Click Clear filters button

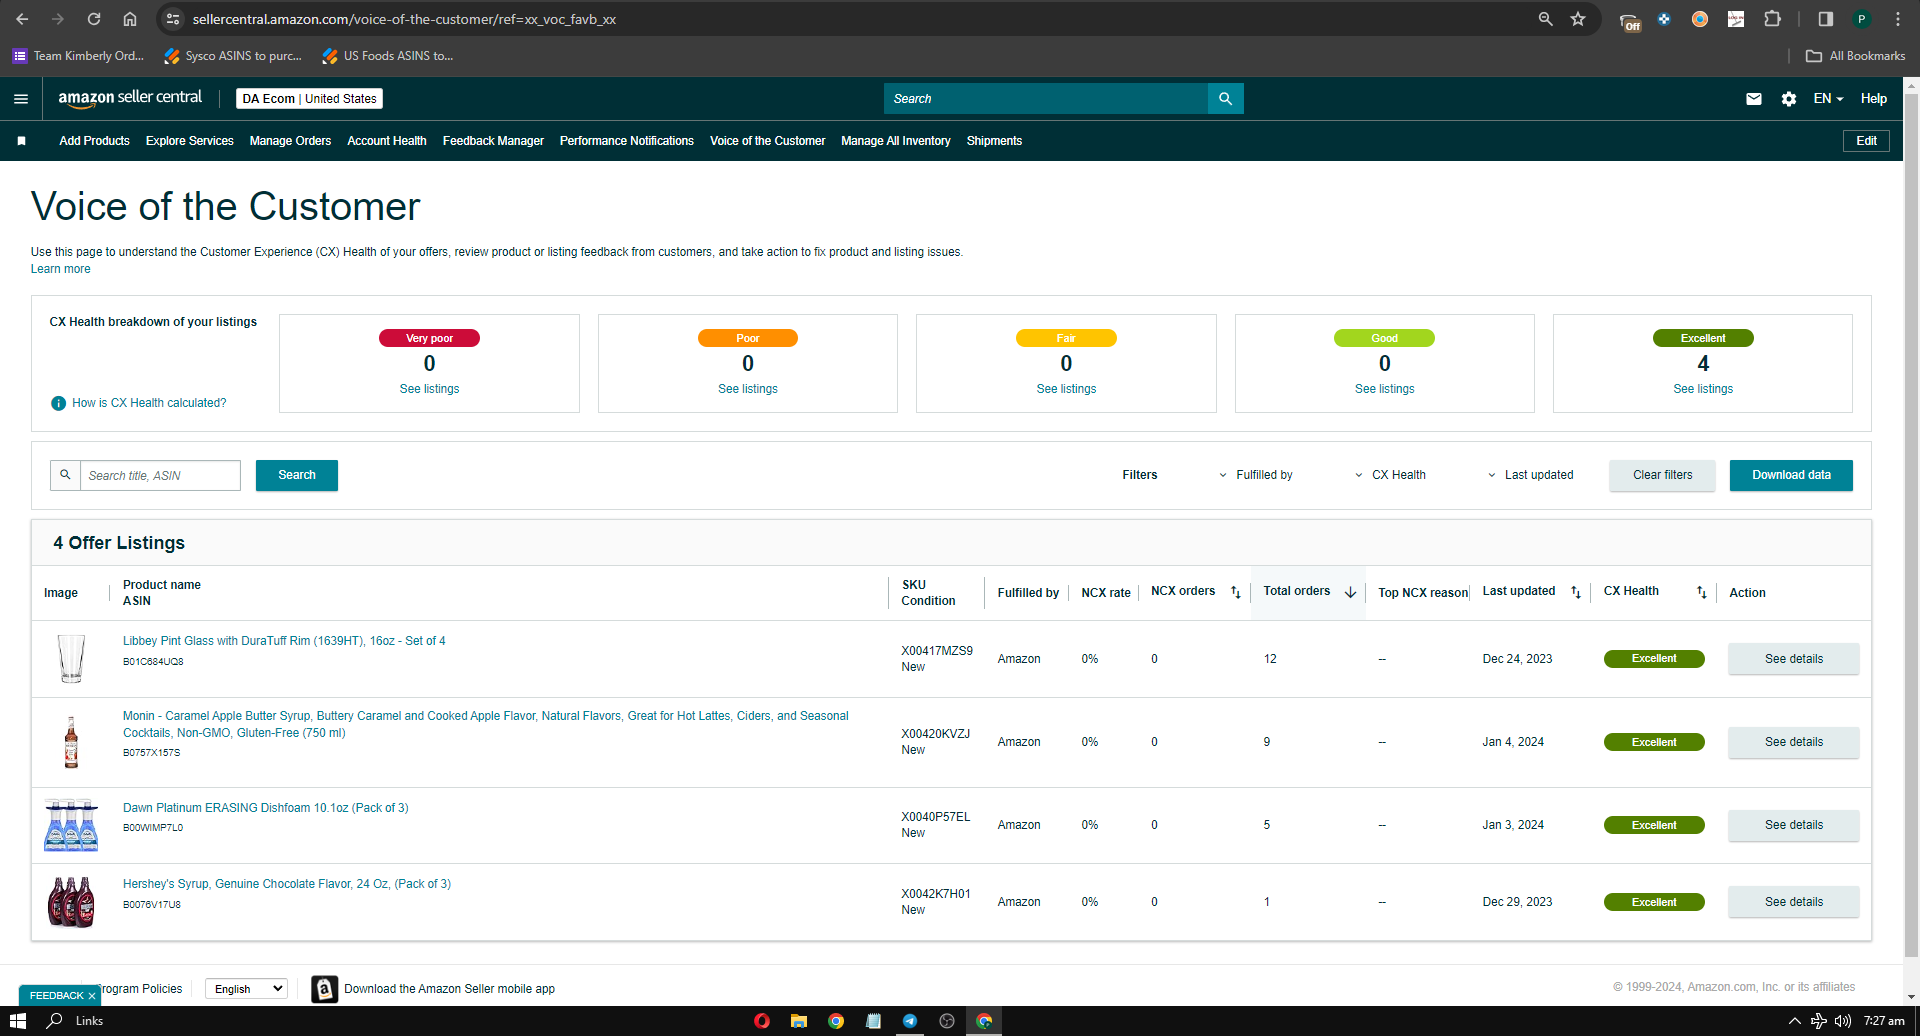[1663, 475]
